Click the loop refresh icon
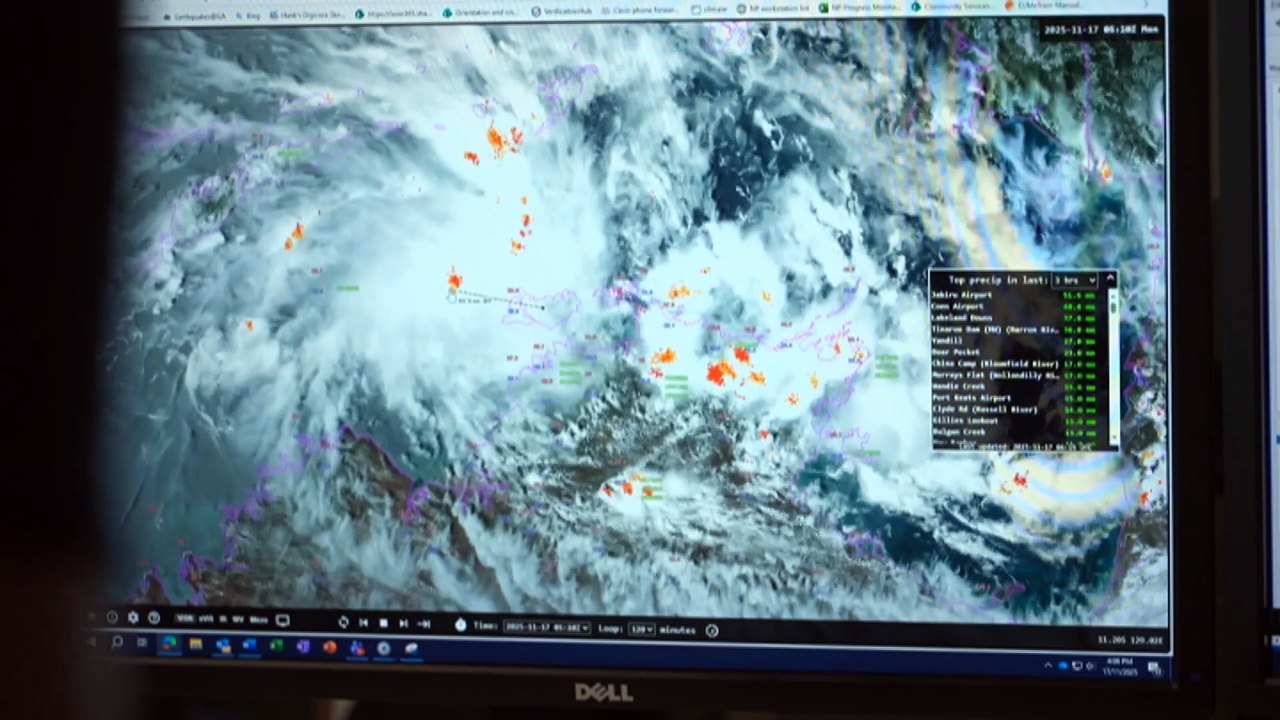Viewport: 1280px width, 720px height. click(344, 622)
